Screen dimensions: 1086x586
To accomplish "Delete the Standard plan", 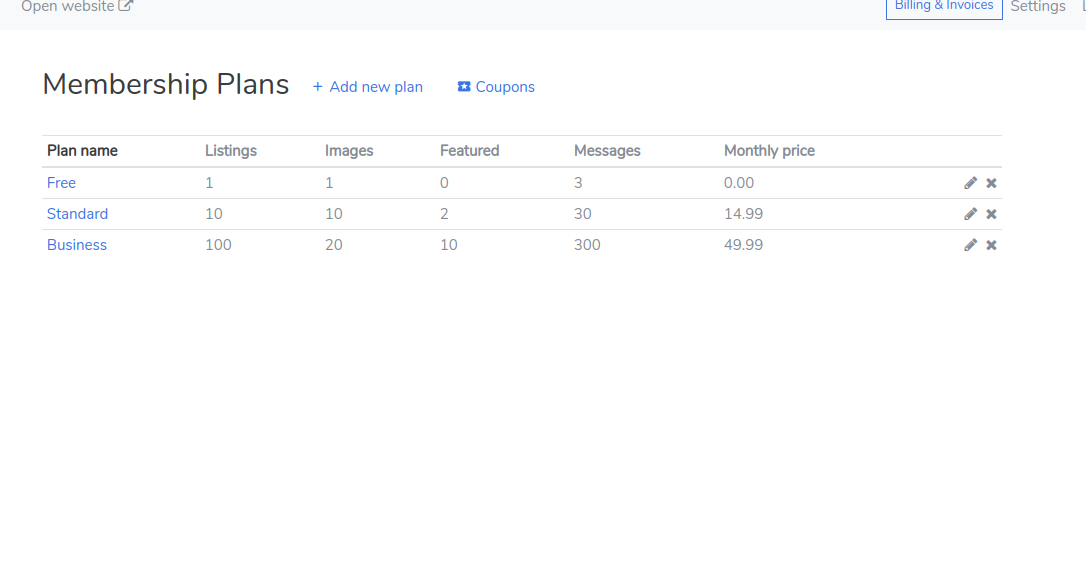I will pyautogui.click(x=991, y=214).
